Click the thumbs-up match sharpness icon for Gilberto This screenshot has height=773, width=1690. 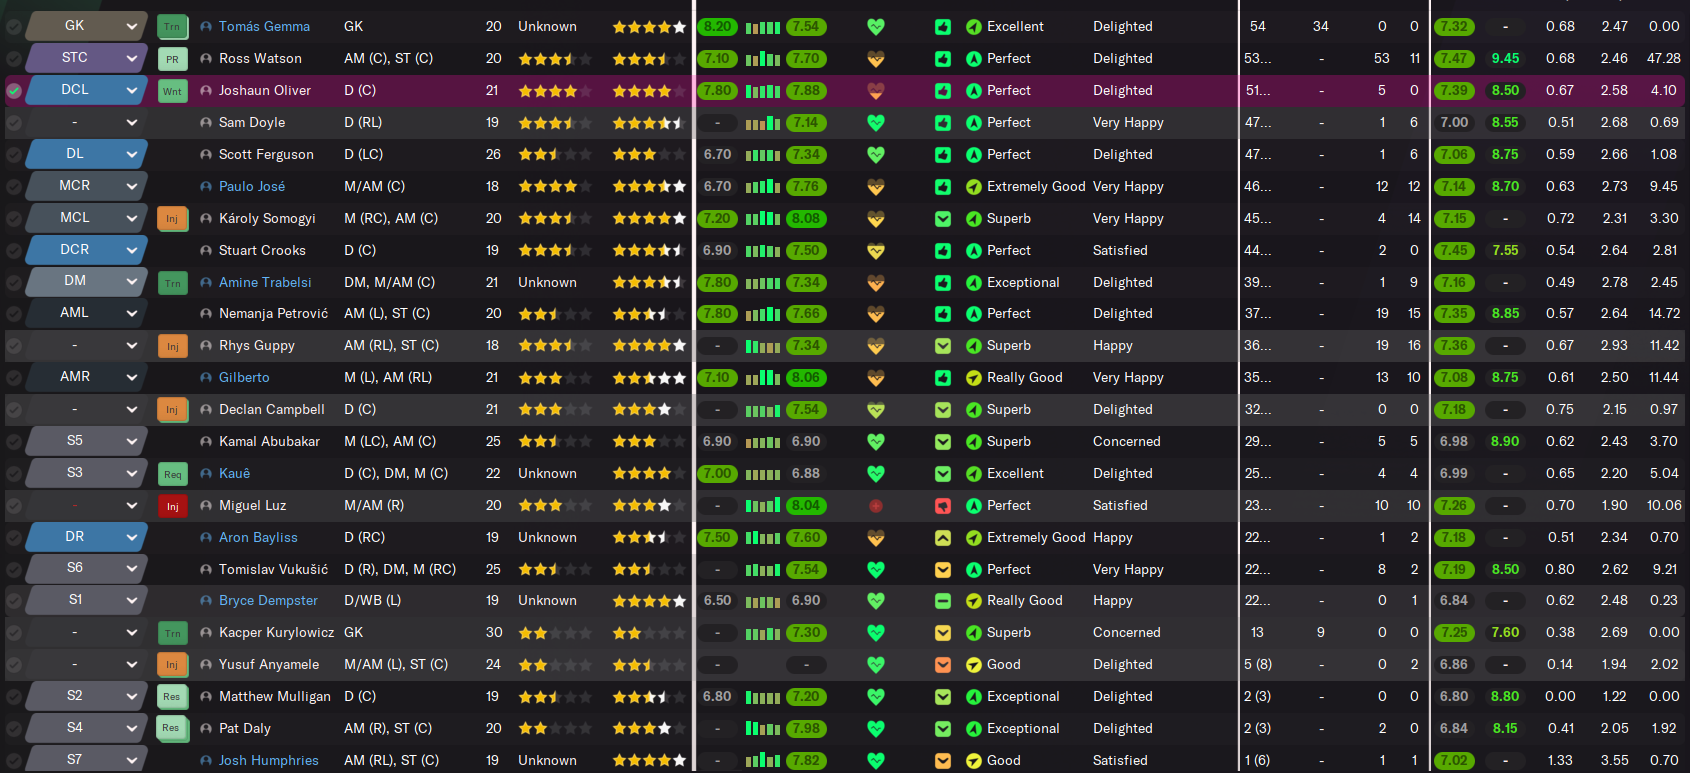point(942,378)
